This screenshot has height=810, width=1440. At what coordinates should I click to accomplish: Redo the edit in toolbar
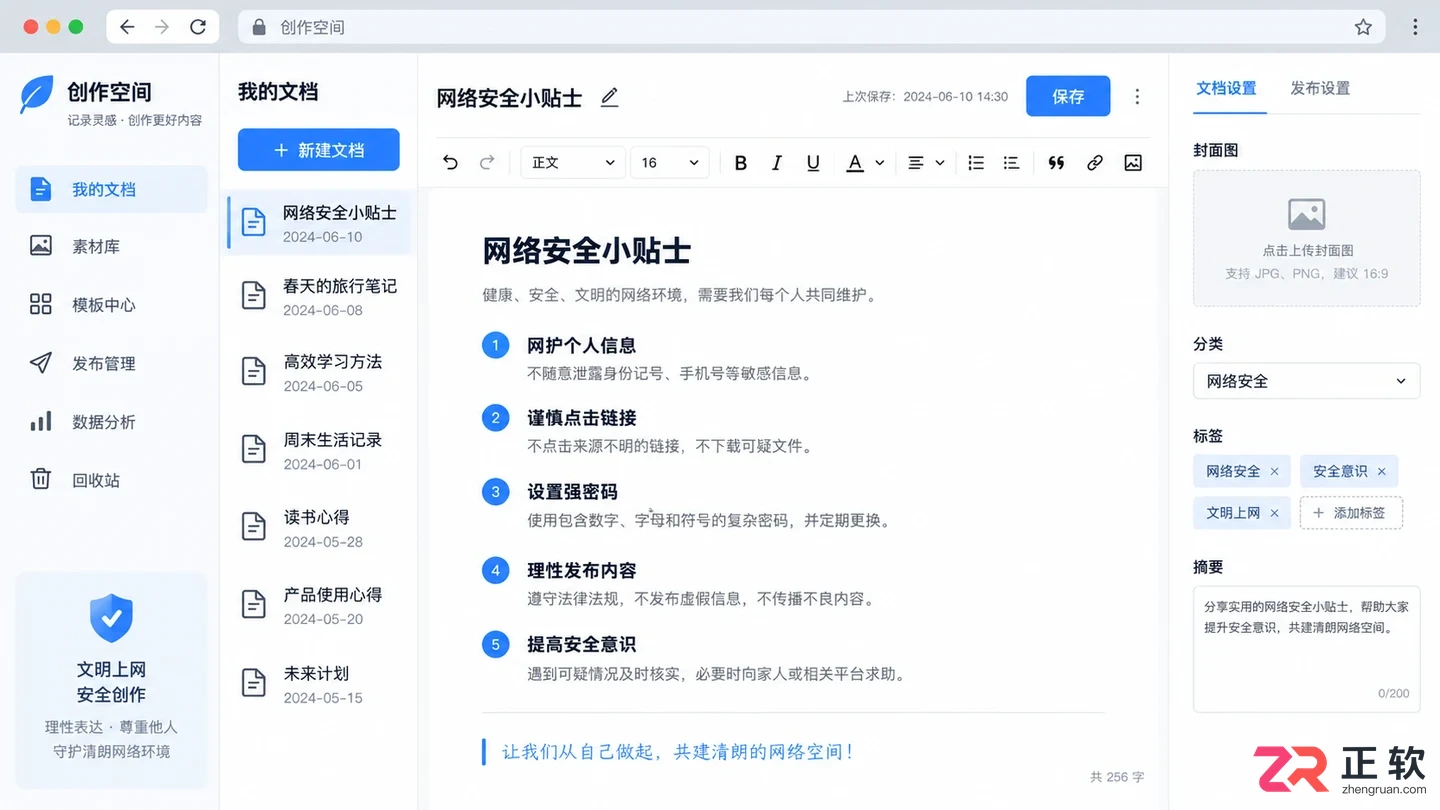(x=487, y=162)
